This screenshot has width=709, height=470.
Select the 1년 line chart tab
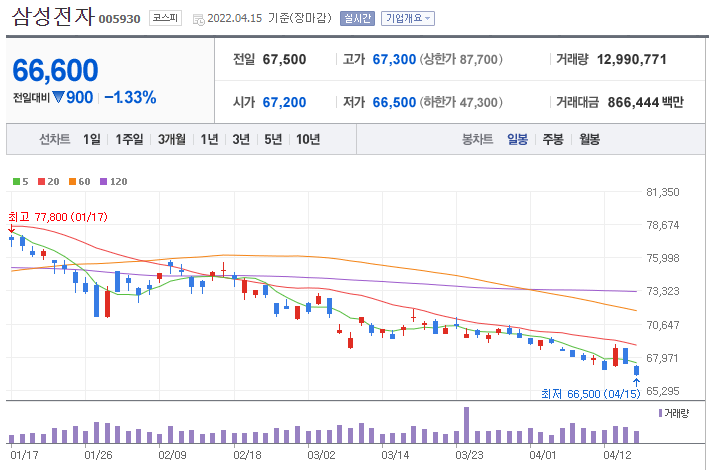(x=209, y=139)
